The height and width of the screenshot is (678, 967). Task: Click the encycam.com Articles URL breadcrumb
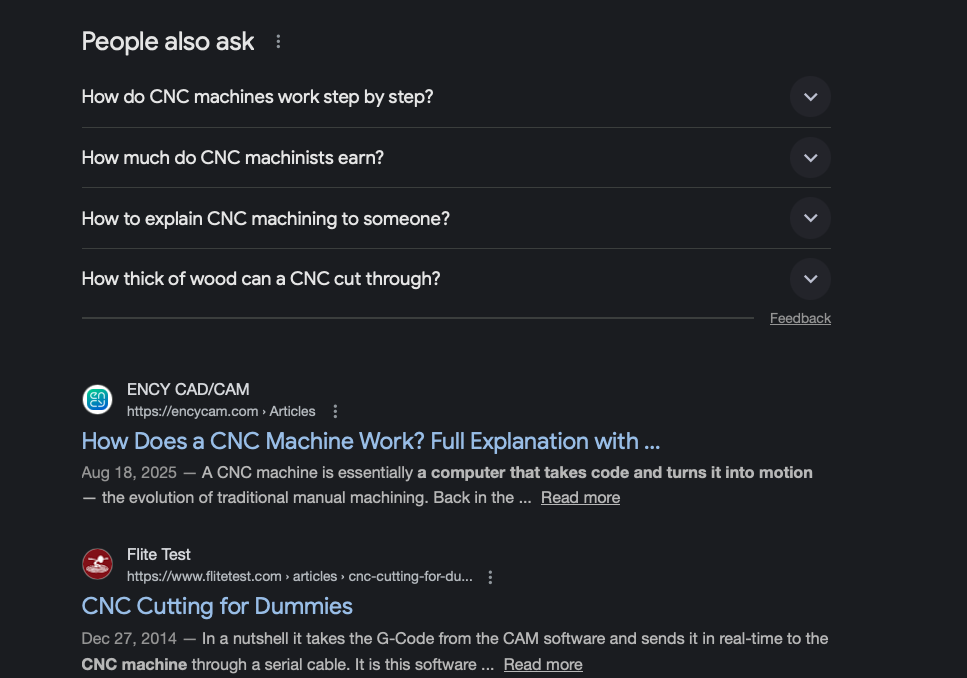pos(221,411)
